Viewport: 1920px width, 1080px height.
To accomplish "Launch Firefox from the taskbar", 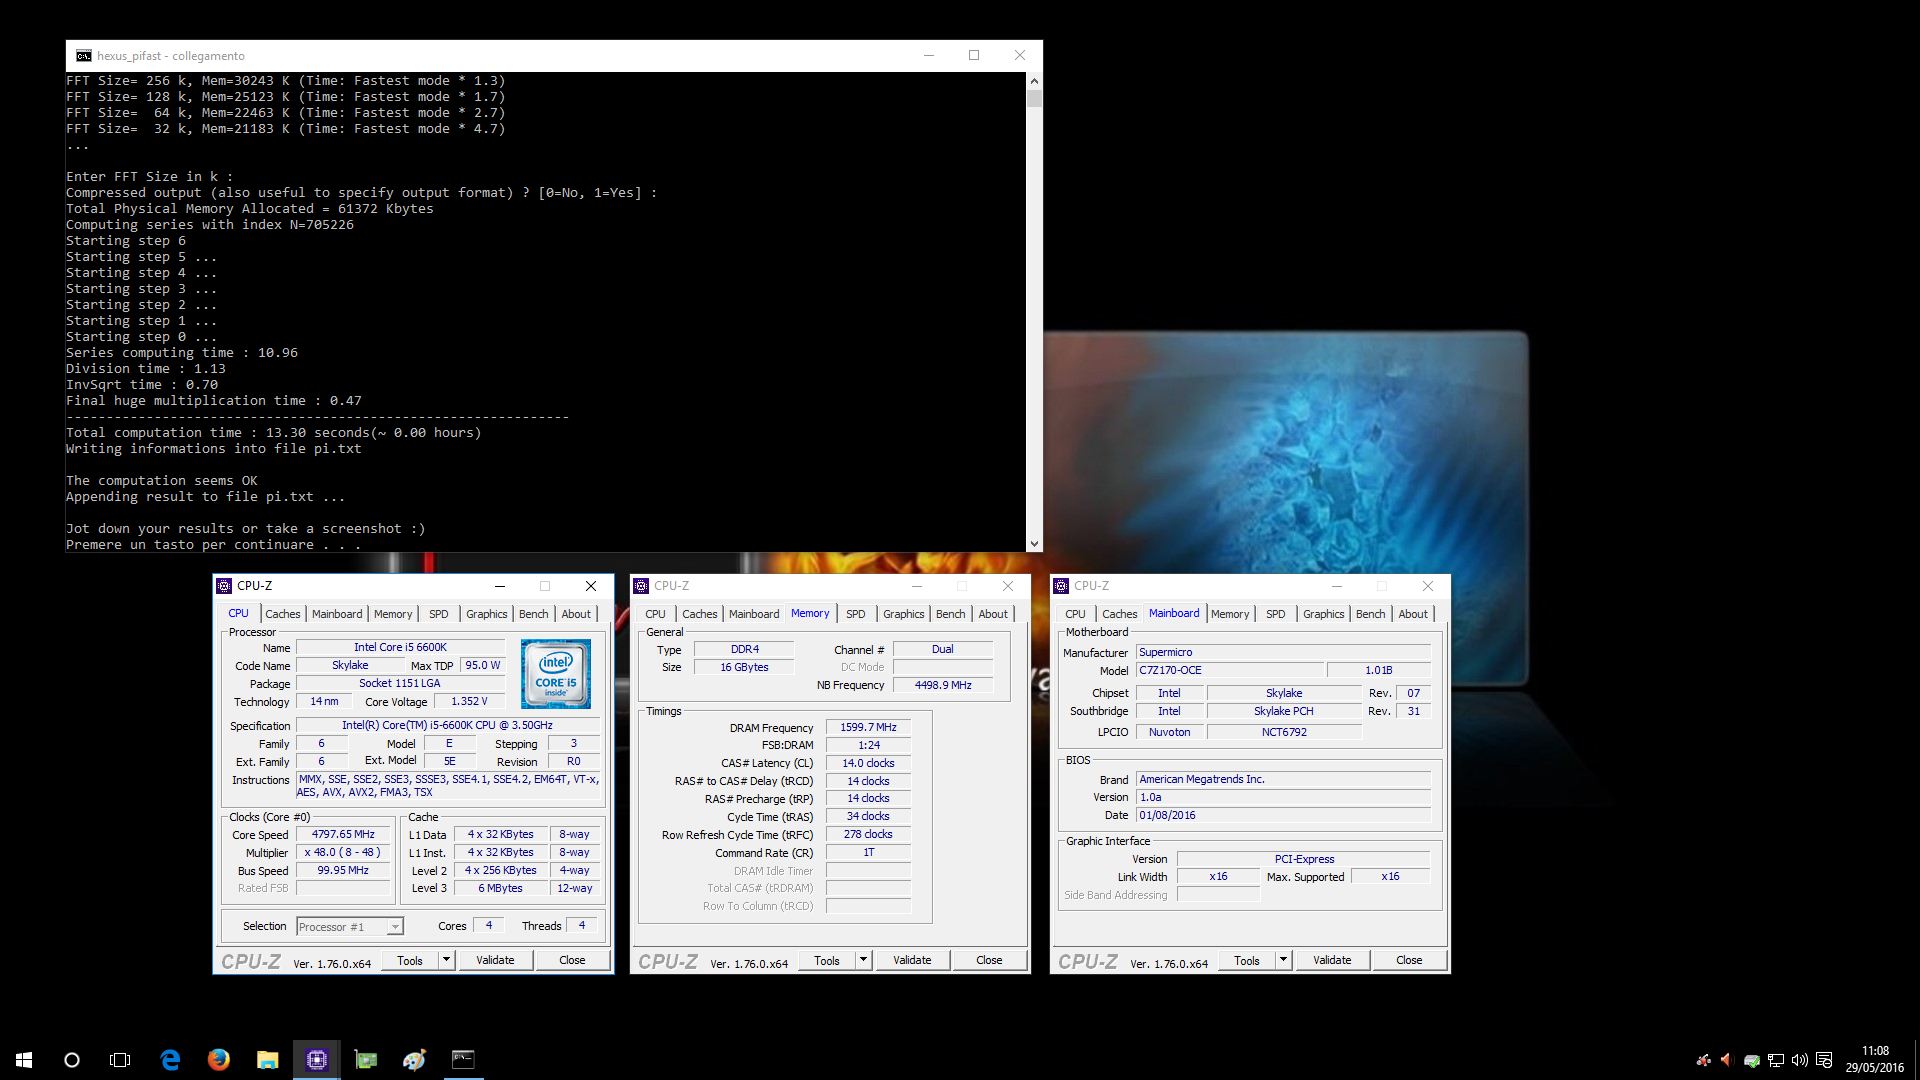I will tap(218, 1060).
